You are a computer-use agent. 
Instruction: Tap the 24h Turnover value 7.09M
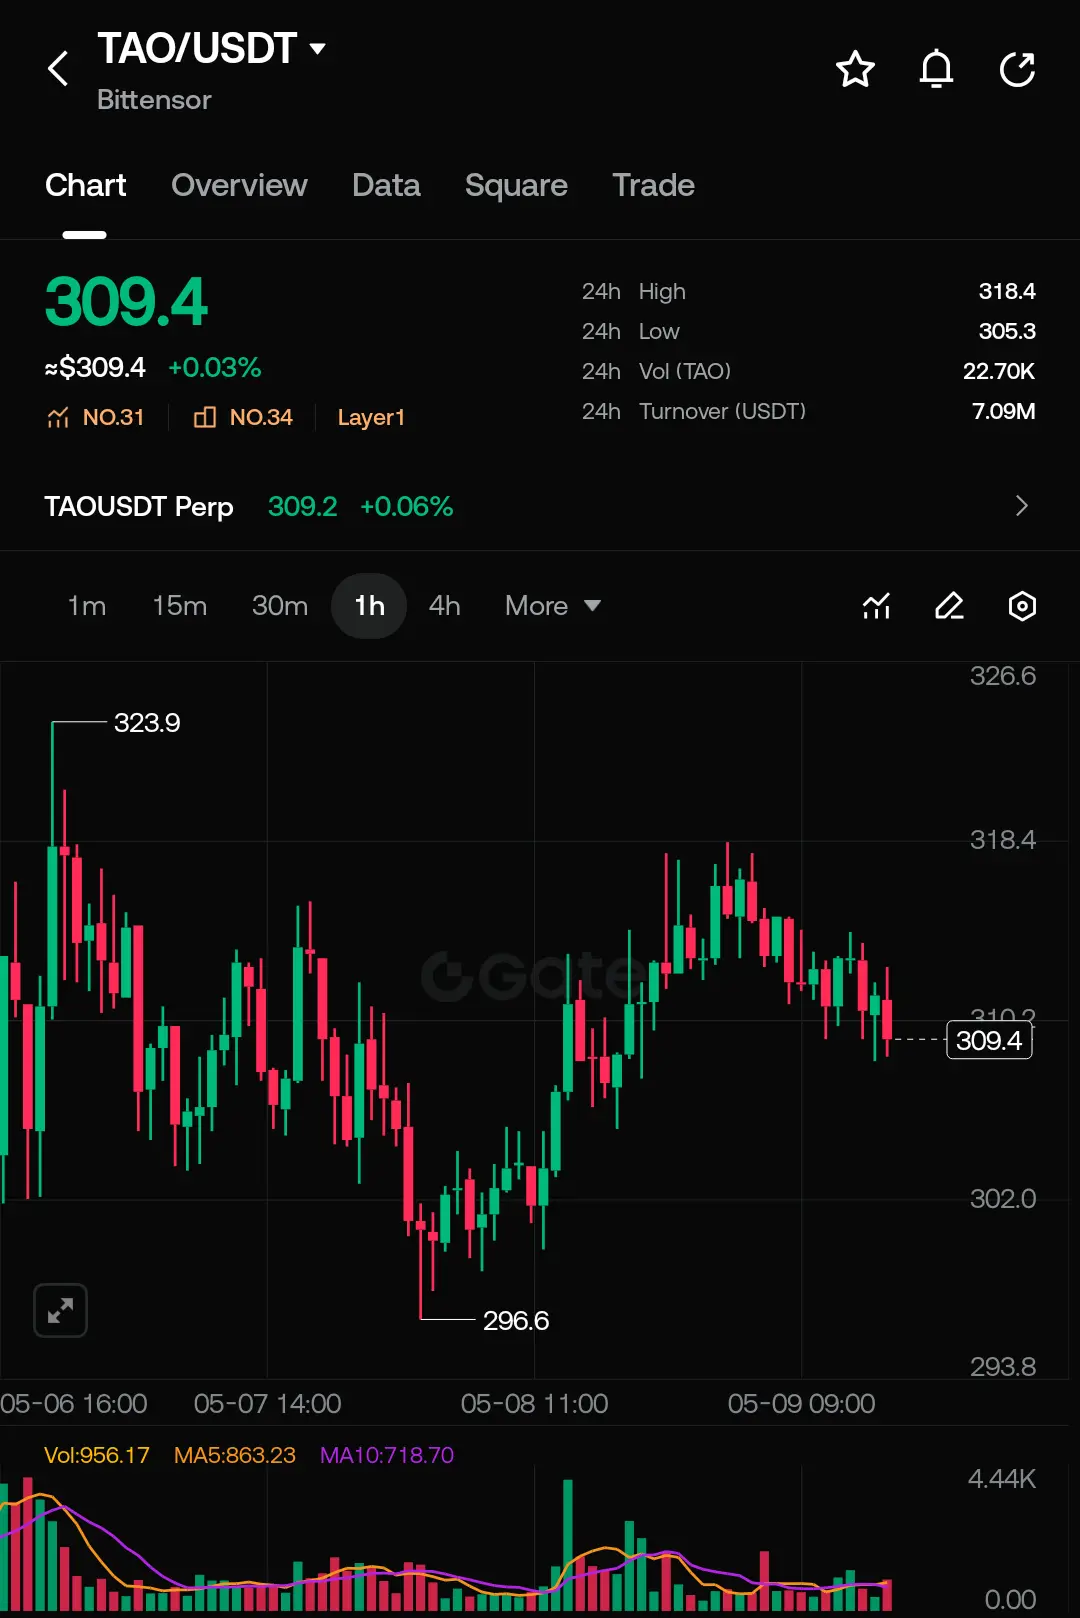(1004, 411)
